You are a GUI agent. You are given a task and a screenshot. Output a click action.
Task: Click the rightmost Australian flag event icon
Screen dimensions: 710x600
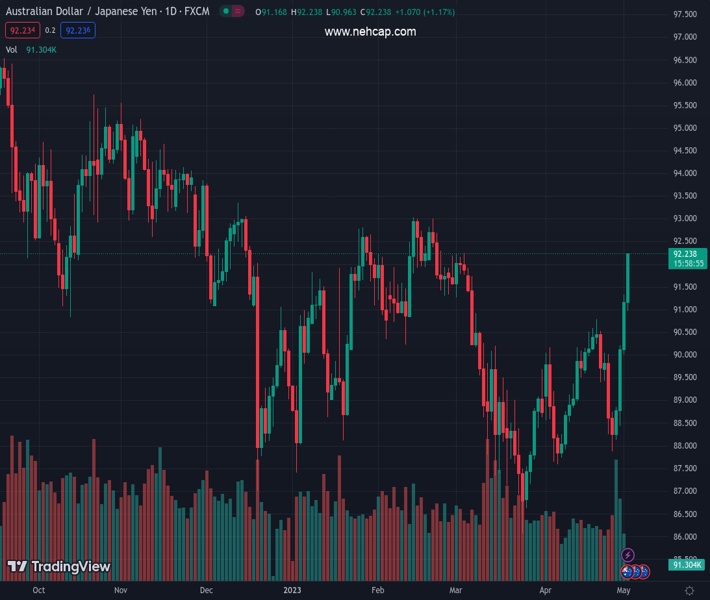[x=644, y=571]
